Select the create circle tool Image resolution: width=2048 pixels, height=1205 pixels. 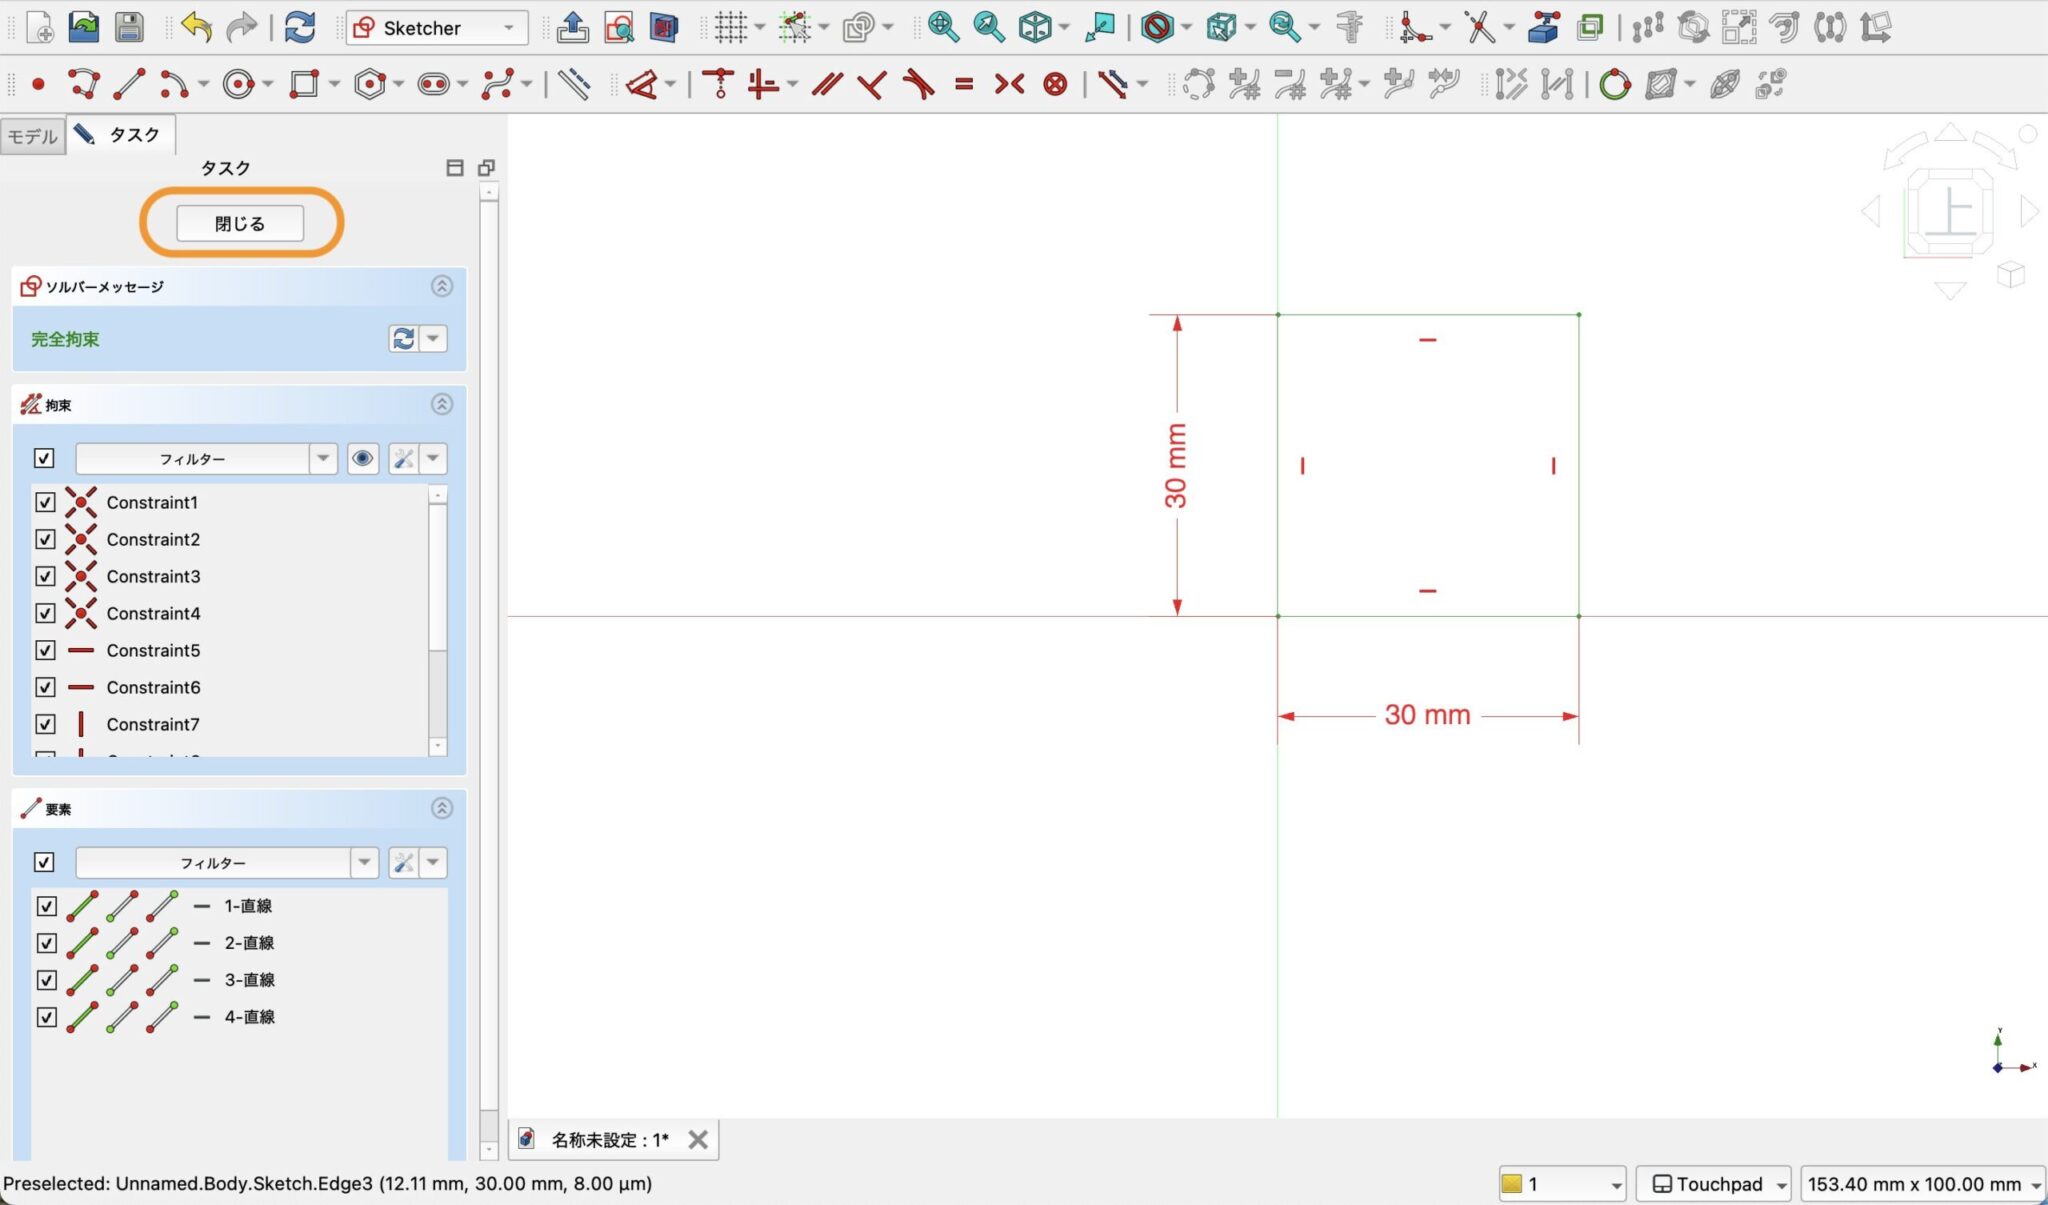coord(238,84)
